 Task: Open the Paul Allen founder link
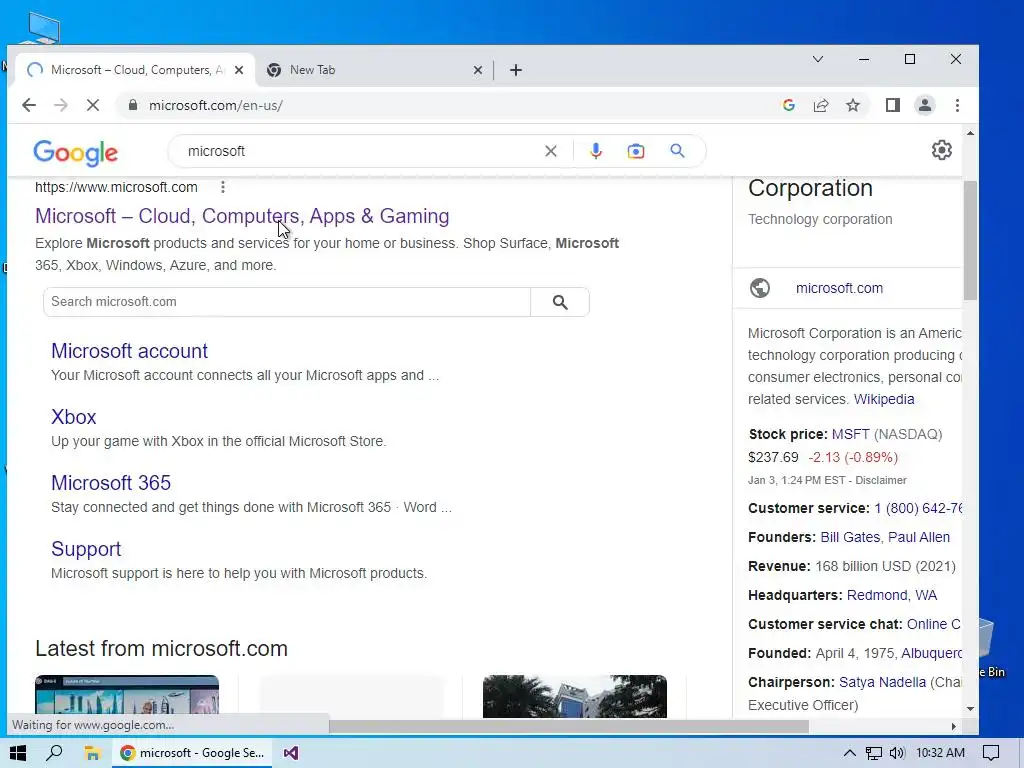point(919,537)
